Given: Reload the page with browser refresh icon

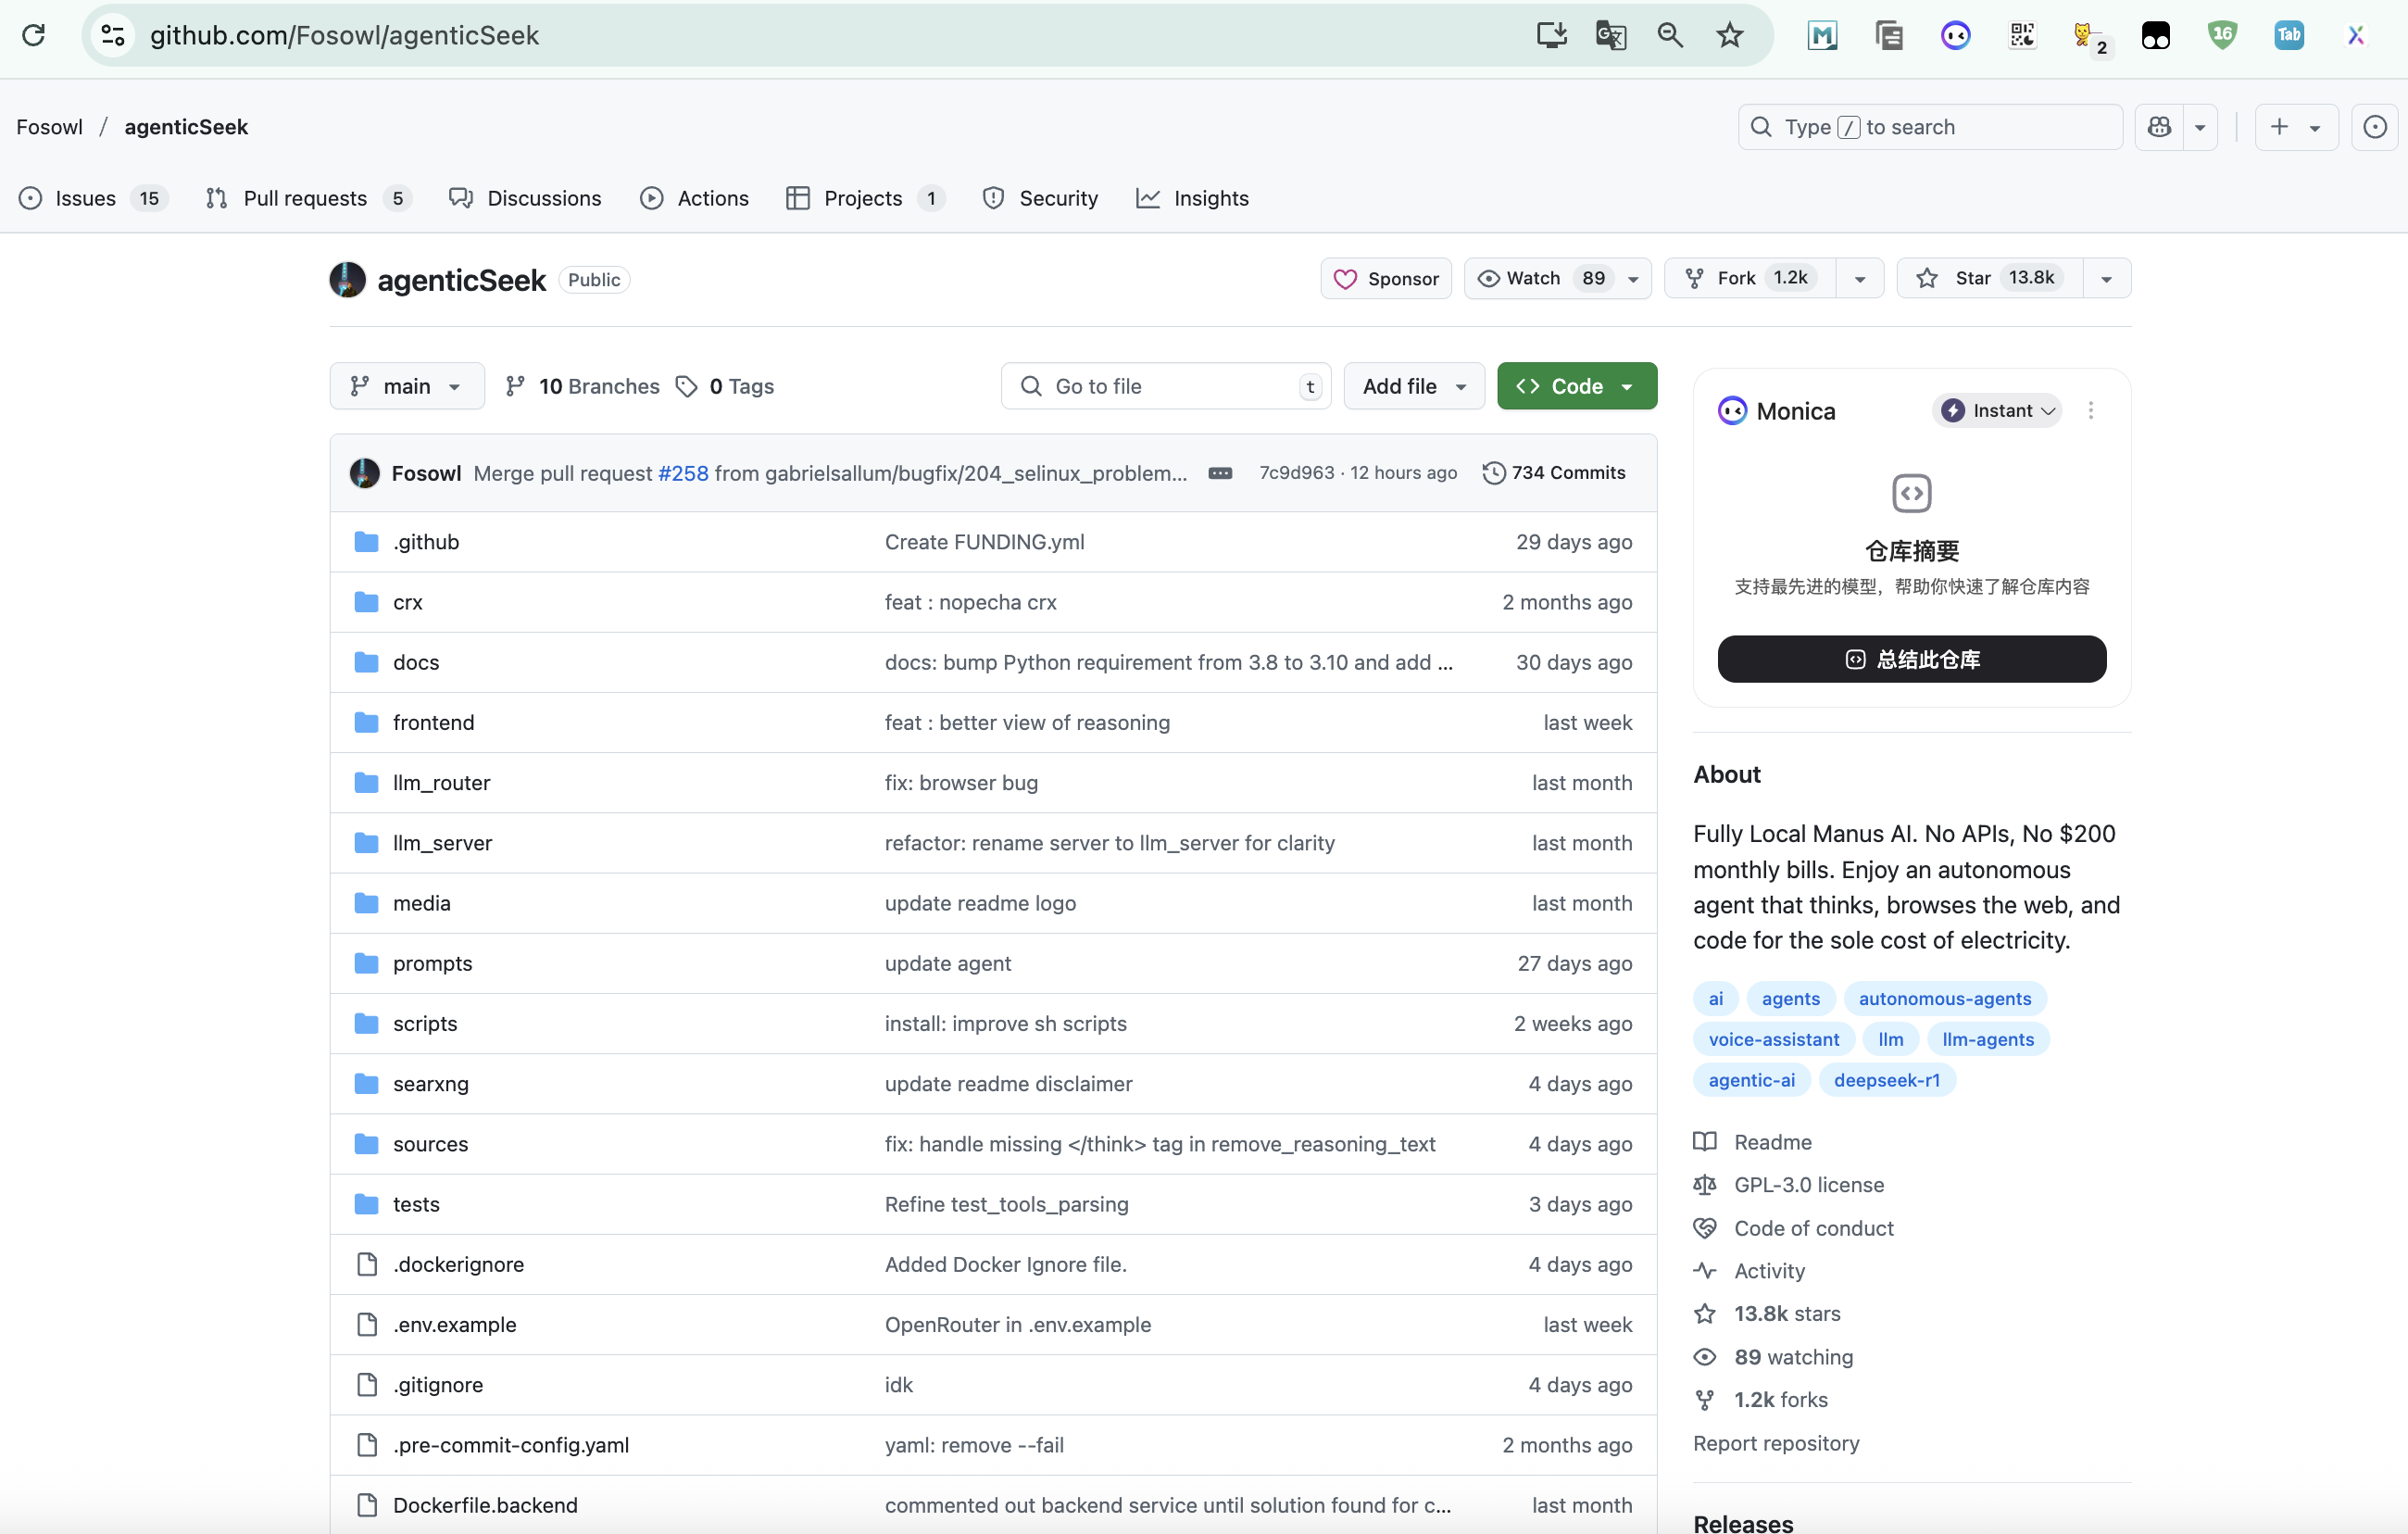Looking at the screenshot, I should tap(33, 35).
